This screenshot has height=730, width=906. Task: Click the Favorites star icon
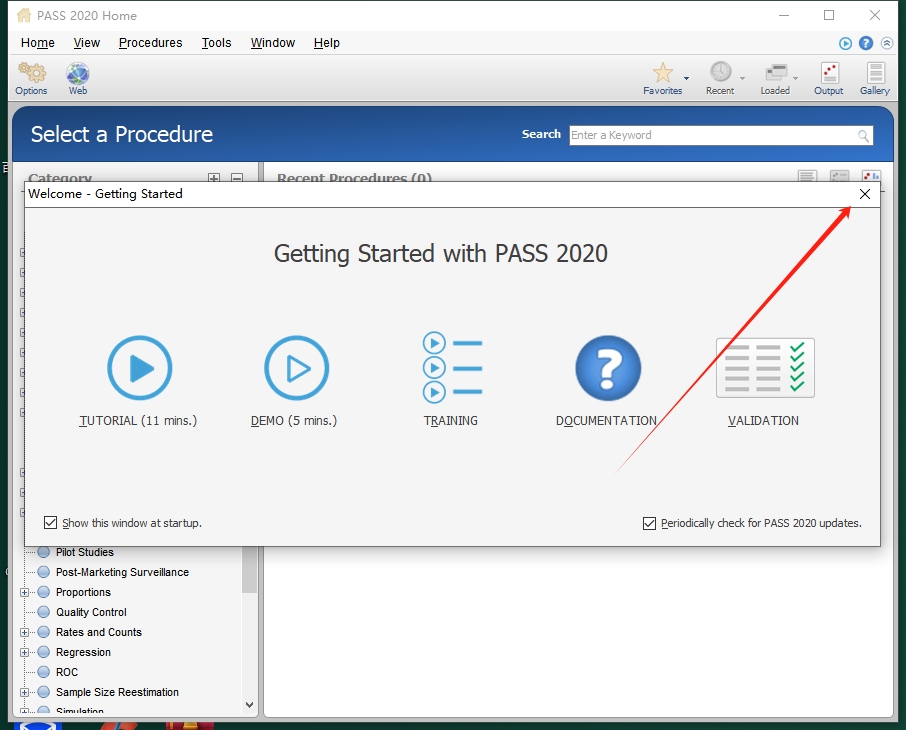click(x=663, y=73)
